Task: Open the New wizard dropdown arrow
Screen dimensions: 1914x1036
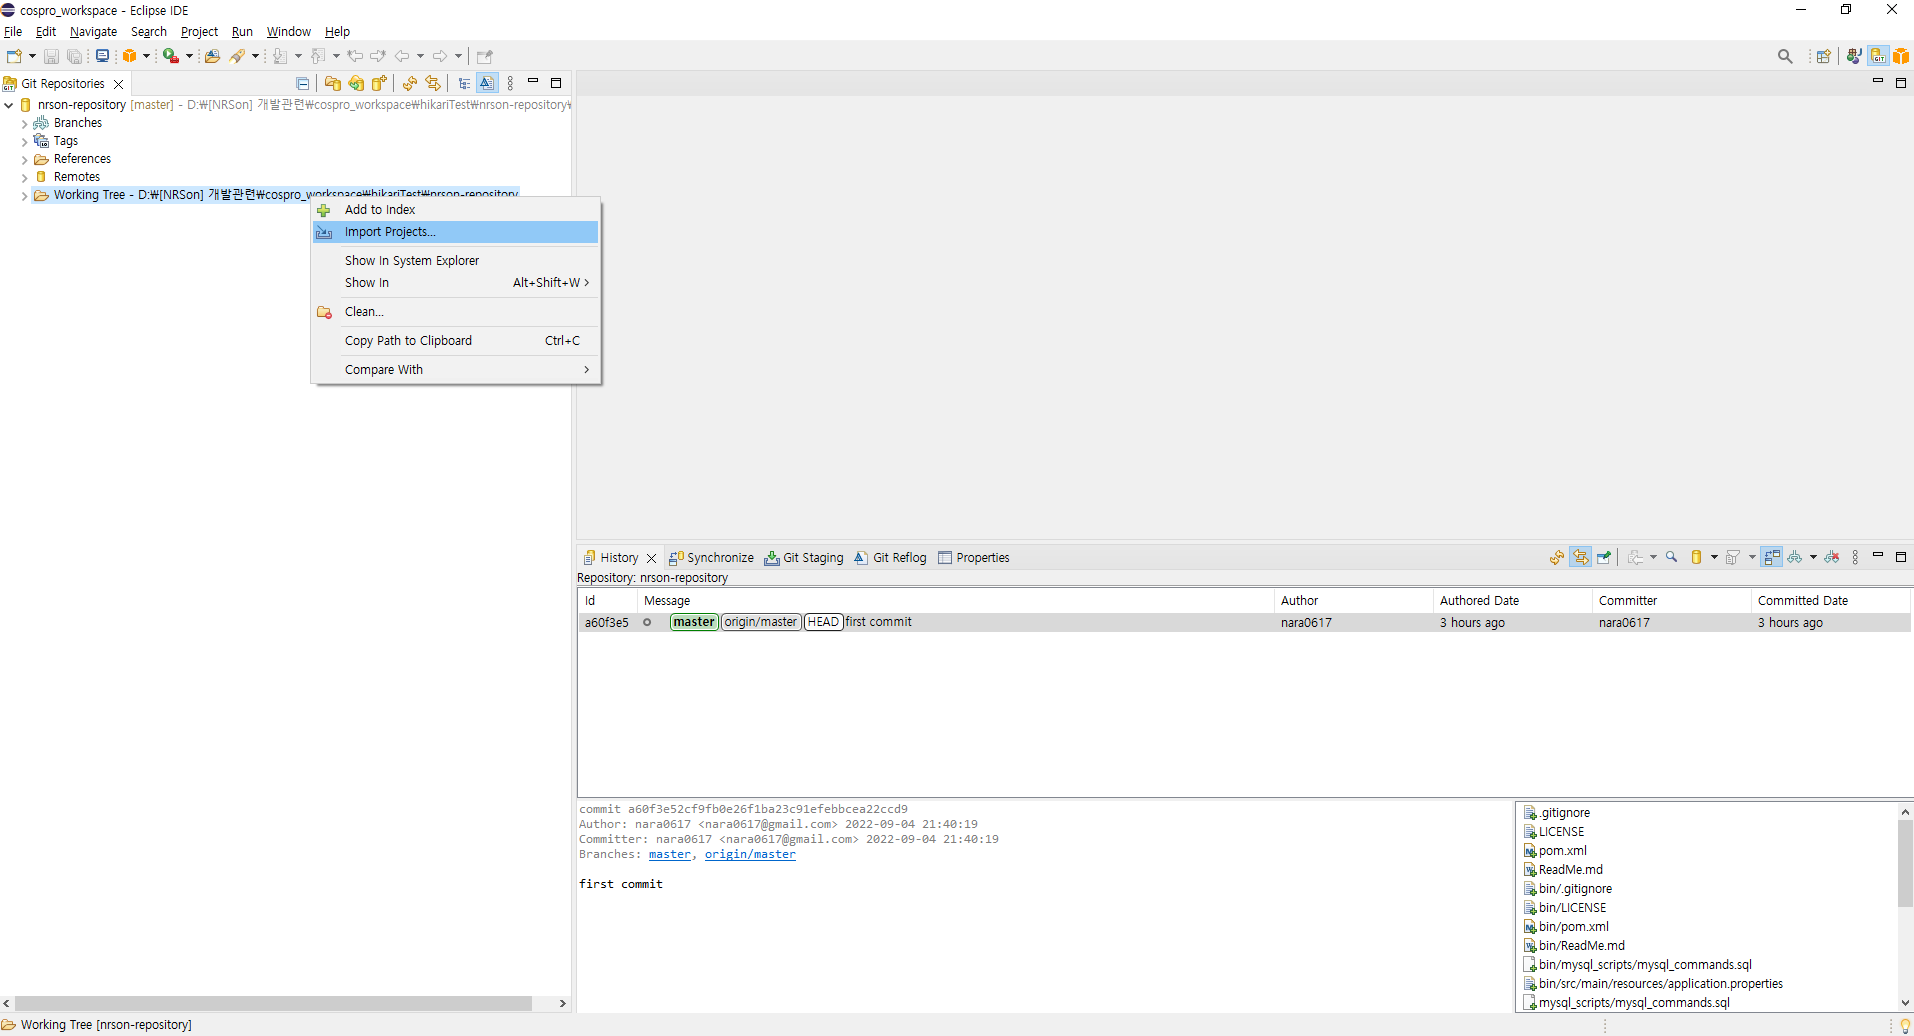Action: point(32,56)
